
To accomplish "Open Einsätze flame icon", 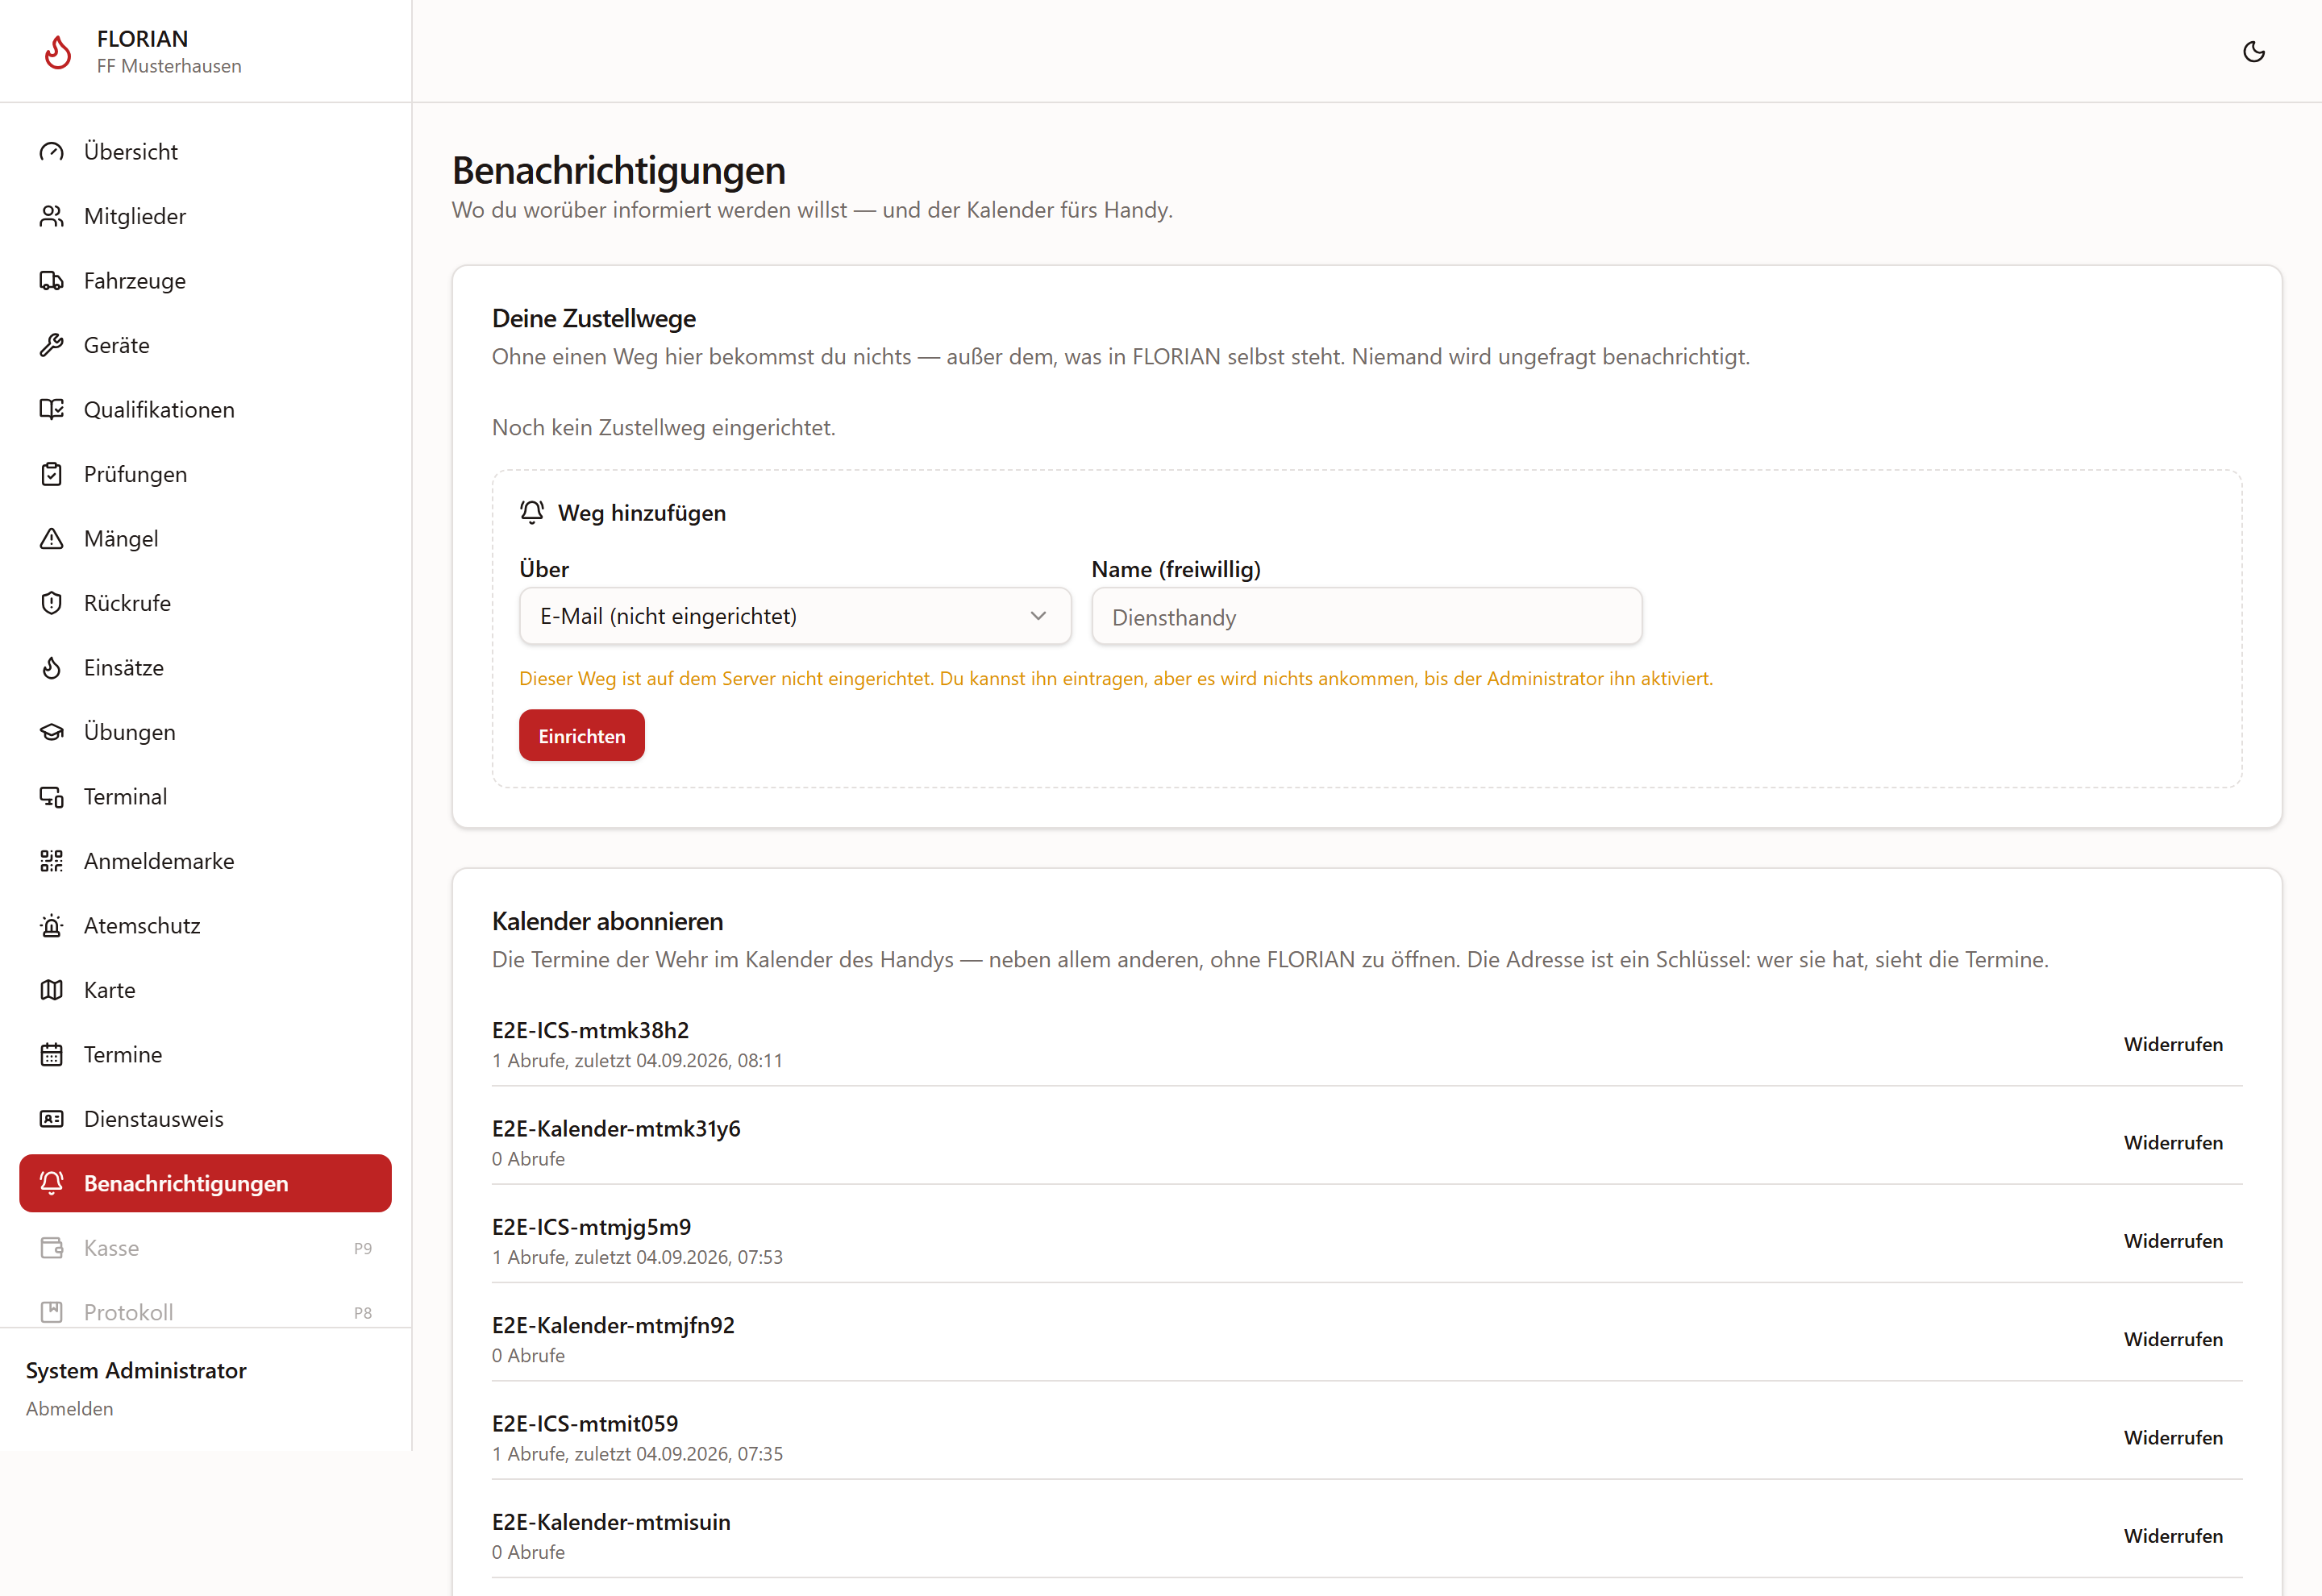I will pos(51,668).
